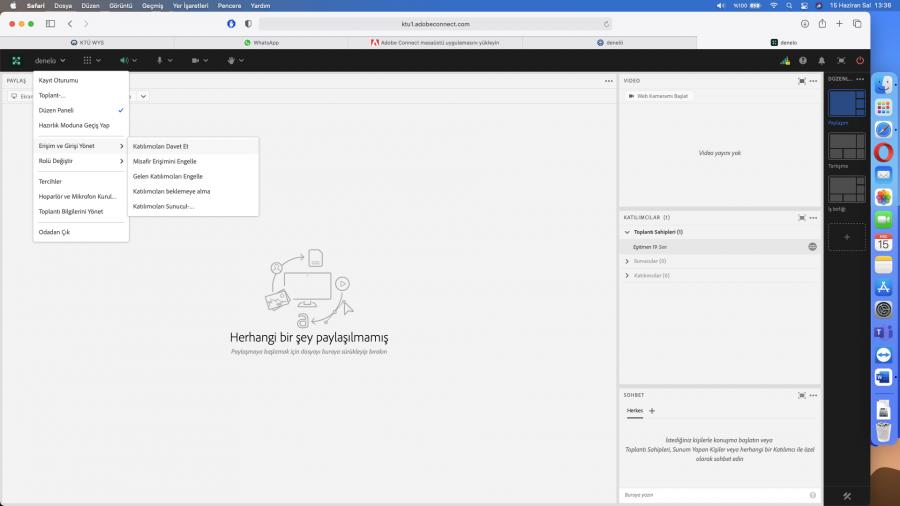Switch to the Herkes chat tab
The width and height of the screenshot is (900, 506).
(634, 411)
